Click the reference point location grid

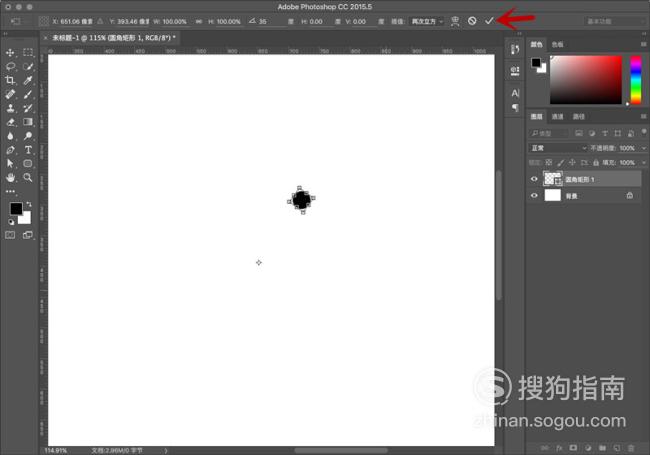click(x=44, y=21)
